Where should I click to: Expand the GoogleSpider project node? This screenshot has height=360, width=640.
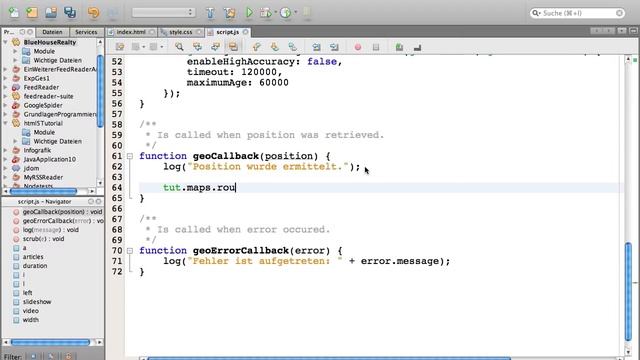click(5, 105)
